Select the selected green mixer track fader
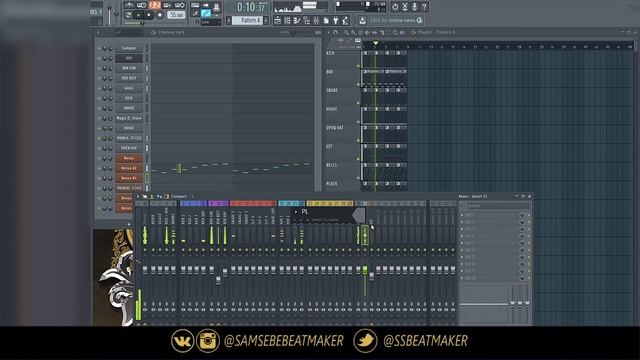This screenshot has width=640, height=360. (x=365, y=269)
